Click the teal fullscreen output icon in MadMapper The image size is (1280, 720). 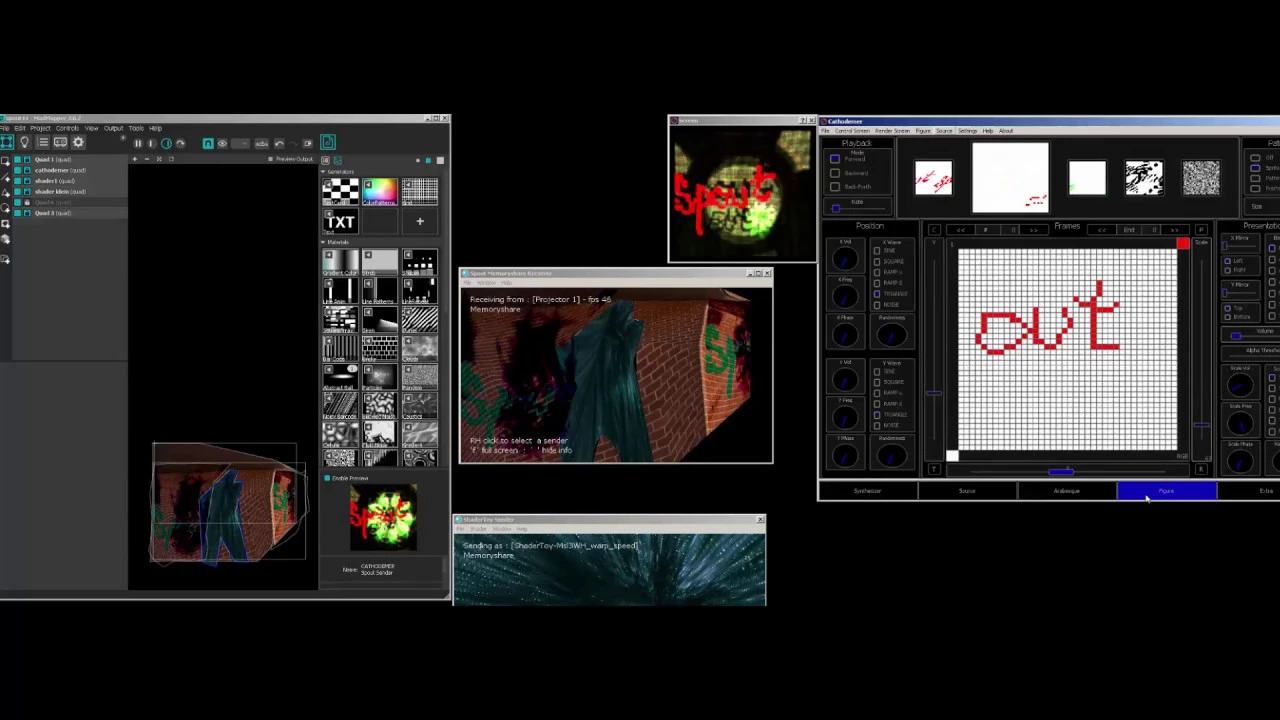328,142
